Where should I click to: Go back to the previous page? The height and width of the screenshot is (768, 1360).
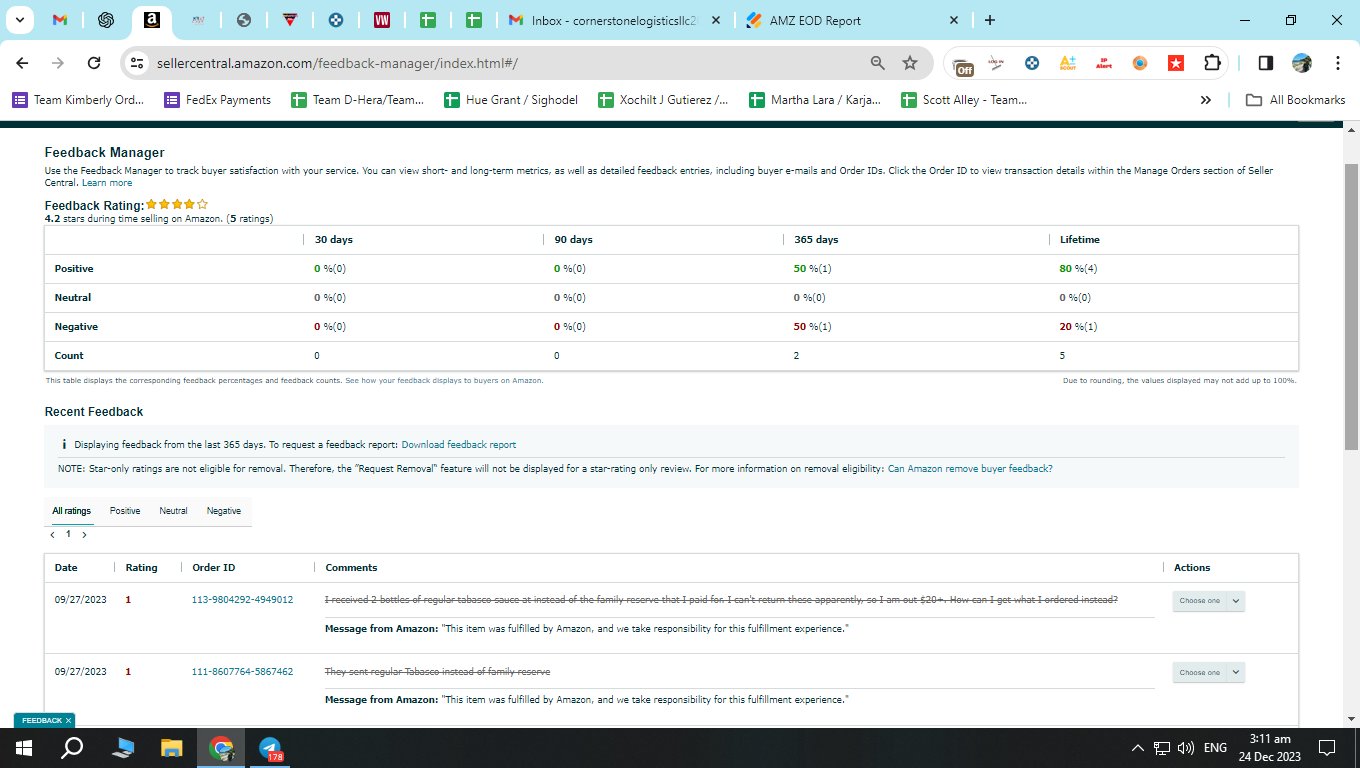(23, 63)
